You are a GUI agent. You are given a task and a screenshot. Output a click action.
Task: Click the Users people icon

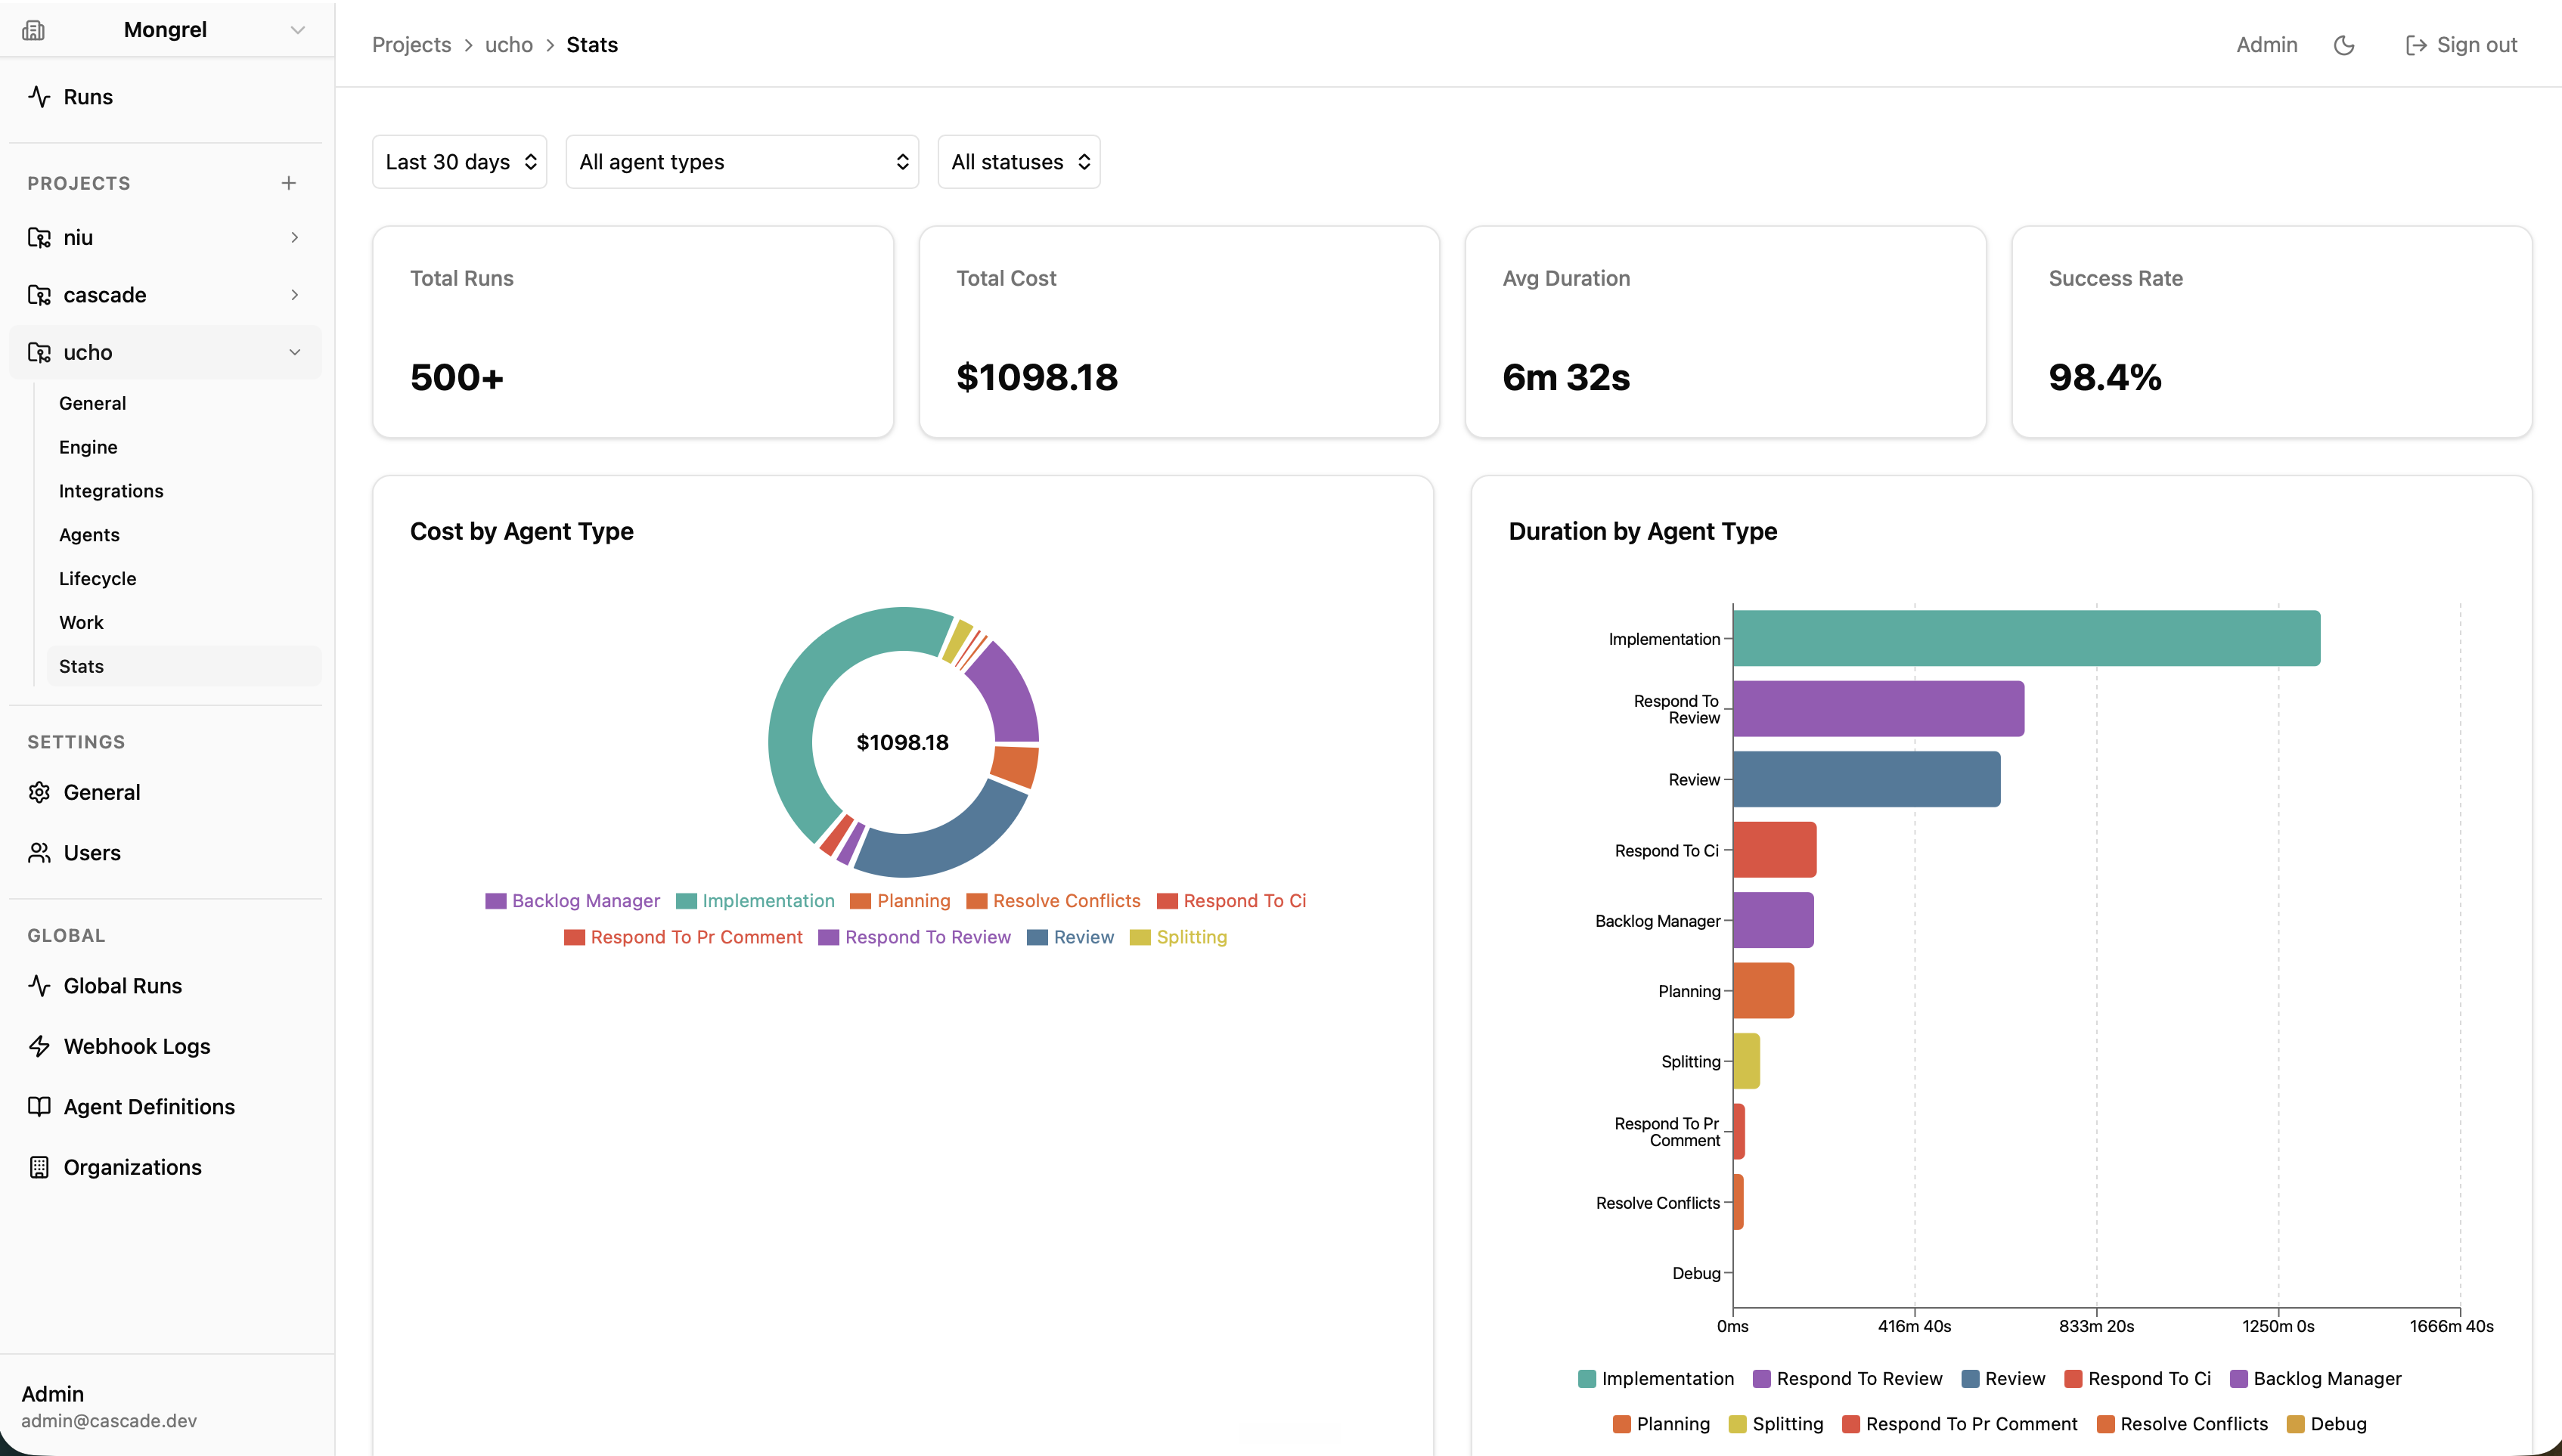coord(39,853)
